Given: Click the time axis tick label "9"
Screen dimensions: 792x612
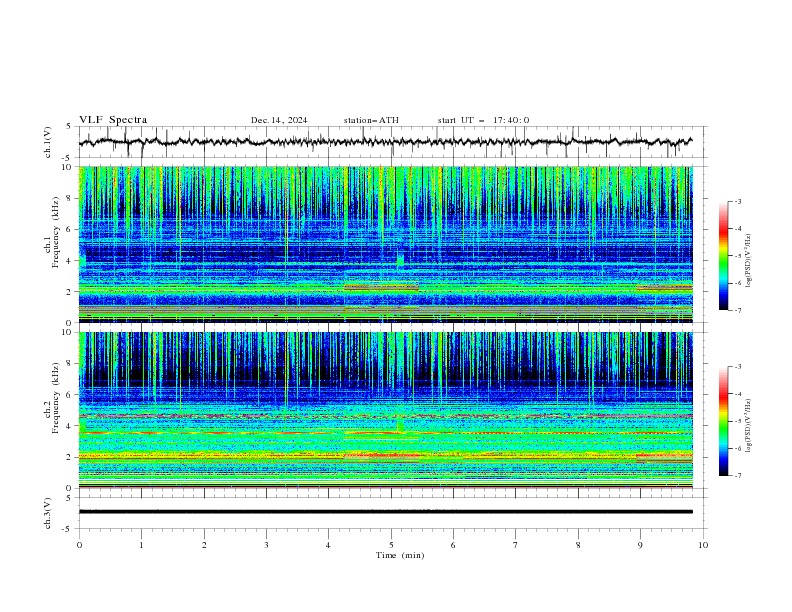Looking at the screenshot, I should 640,545.
